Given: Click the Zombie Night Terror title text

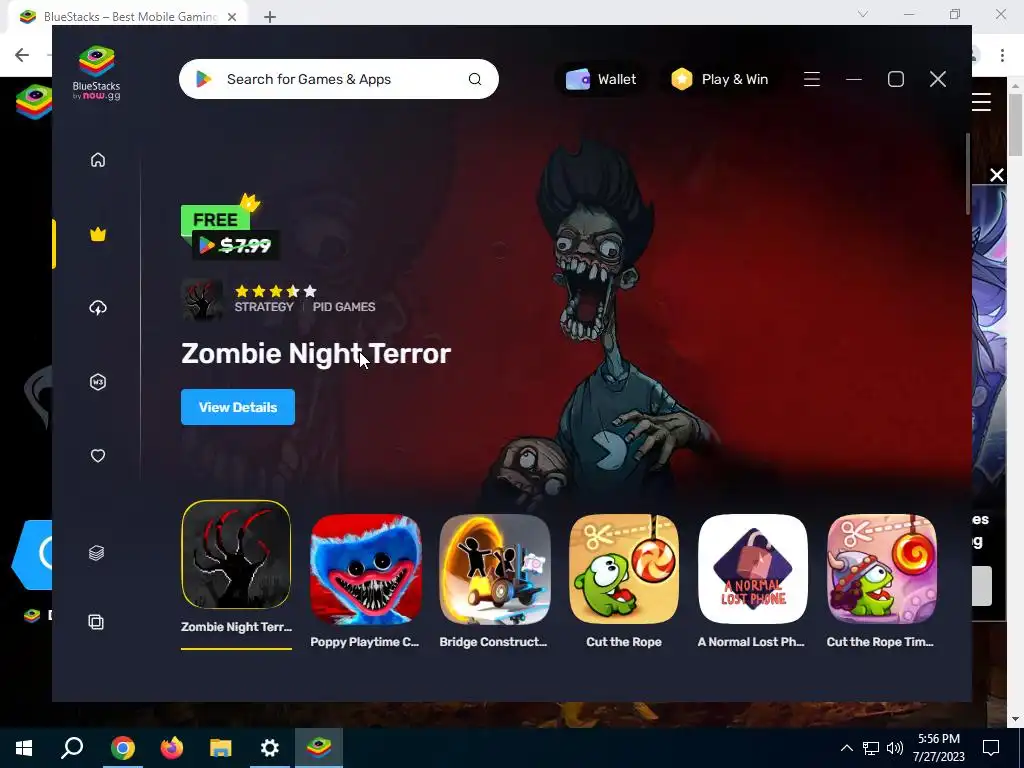Looking at the screenshot, I should [316, 353].
